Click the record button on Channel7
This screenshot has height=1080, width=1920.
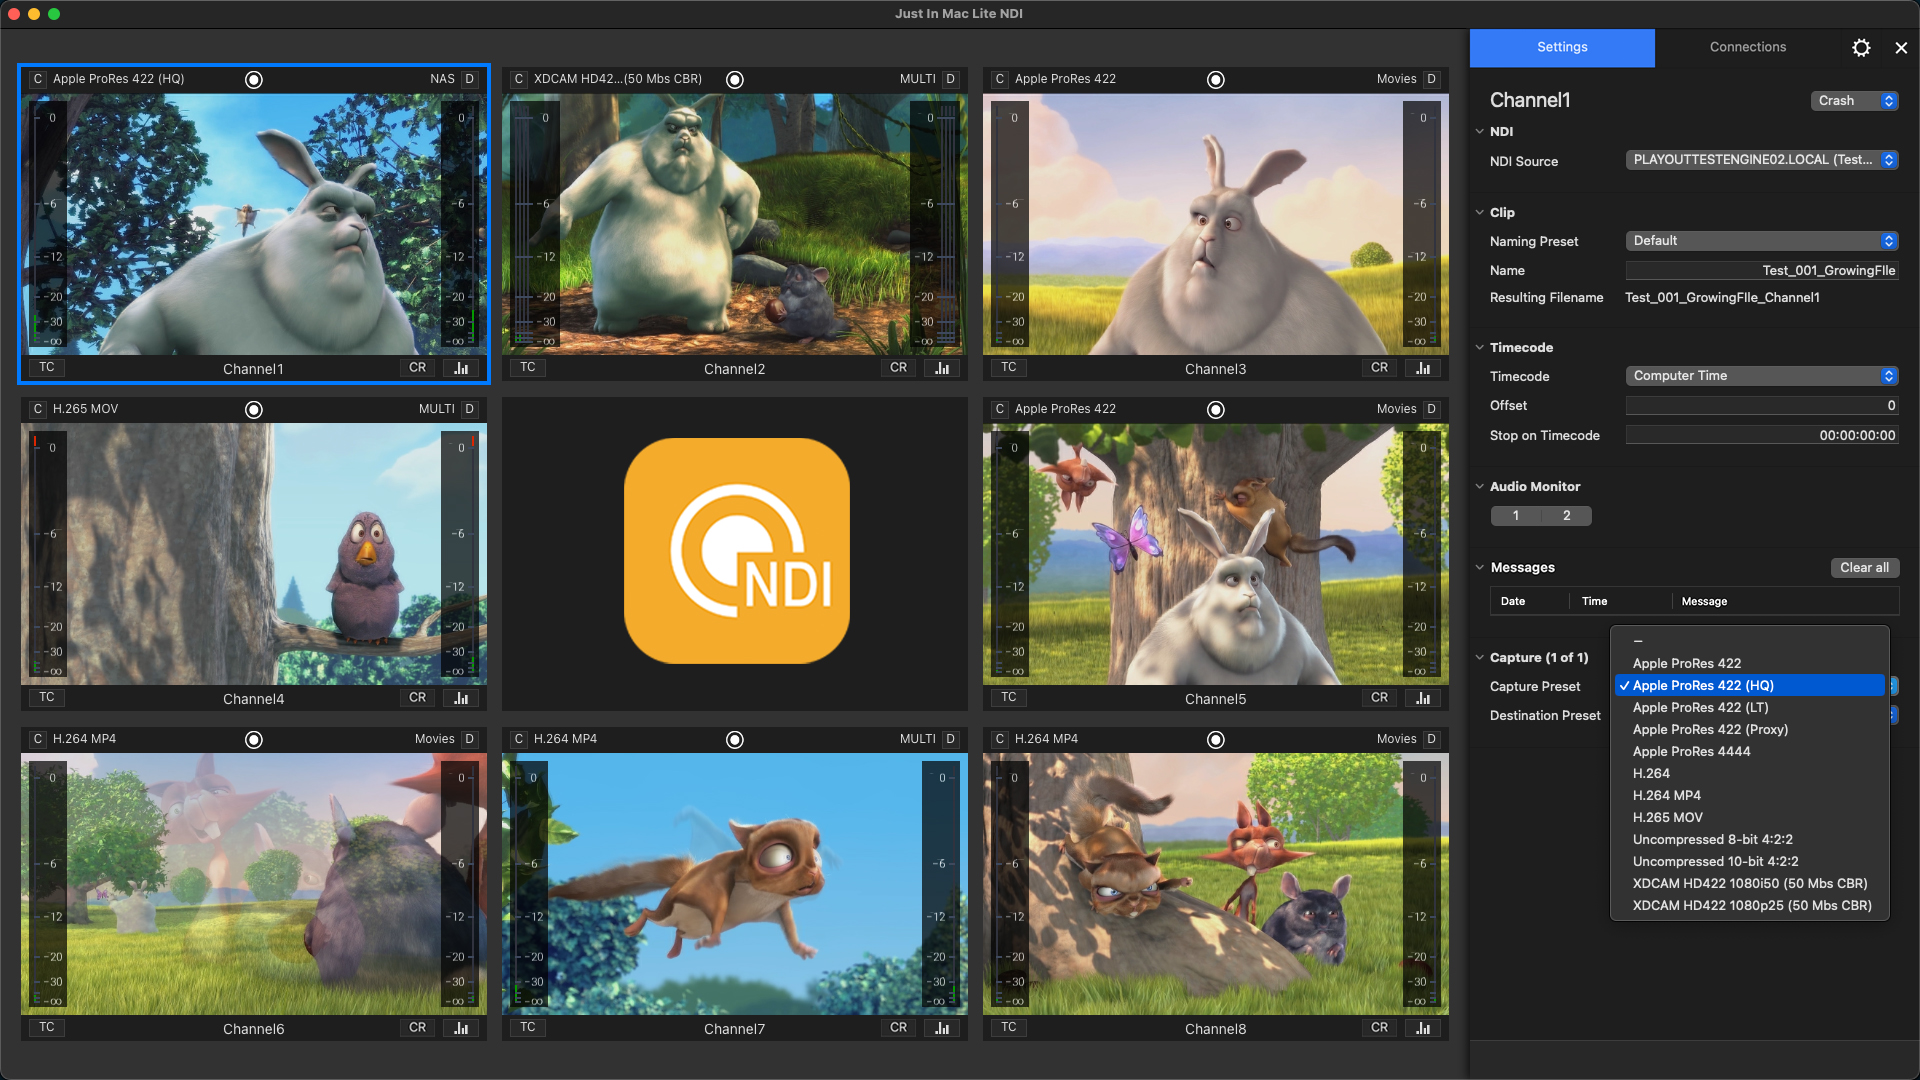tap(735, 739)
